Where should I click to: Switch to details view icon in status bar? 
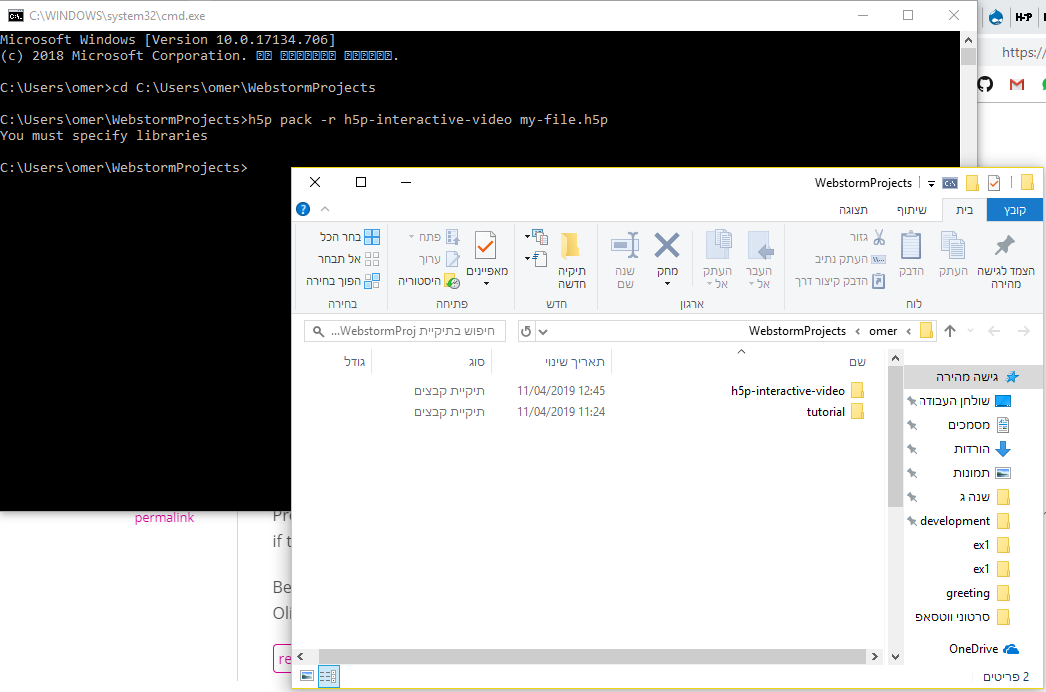328,676
